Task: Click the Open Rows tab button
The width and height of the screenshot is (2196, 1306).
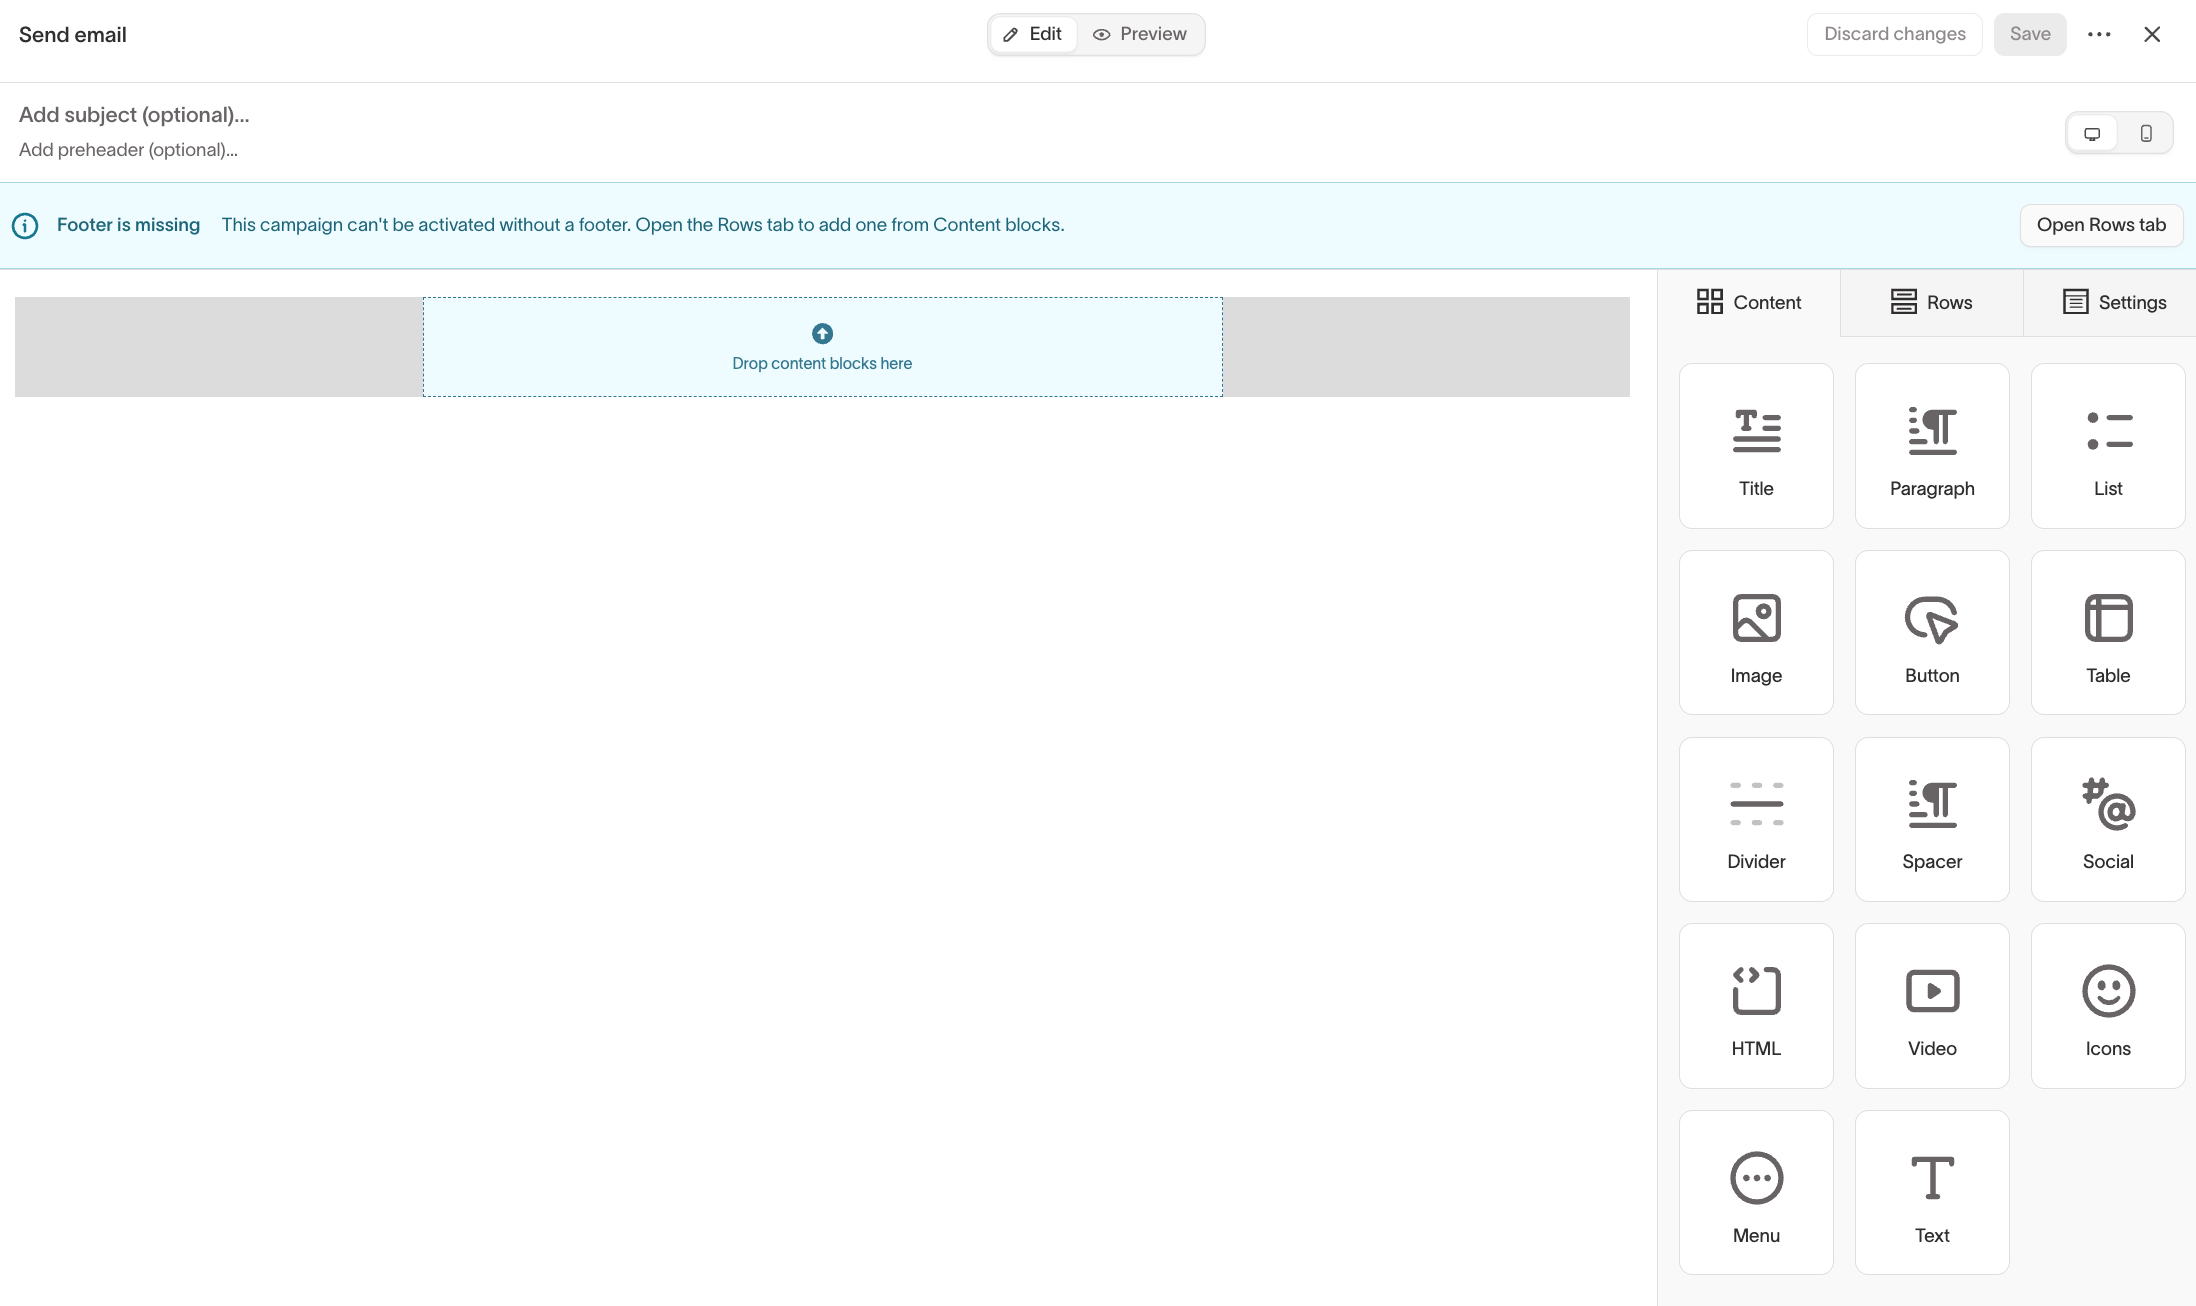Action: point(2101,225)
